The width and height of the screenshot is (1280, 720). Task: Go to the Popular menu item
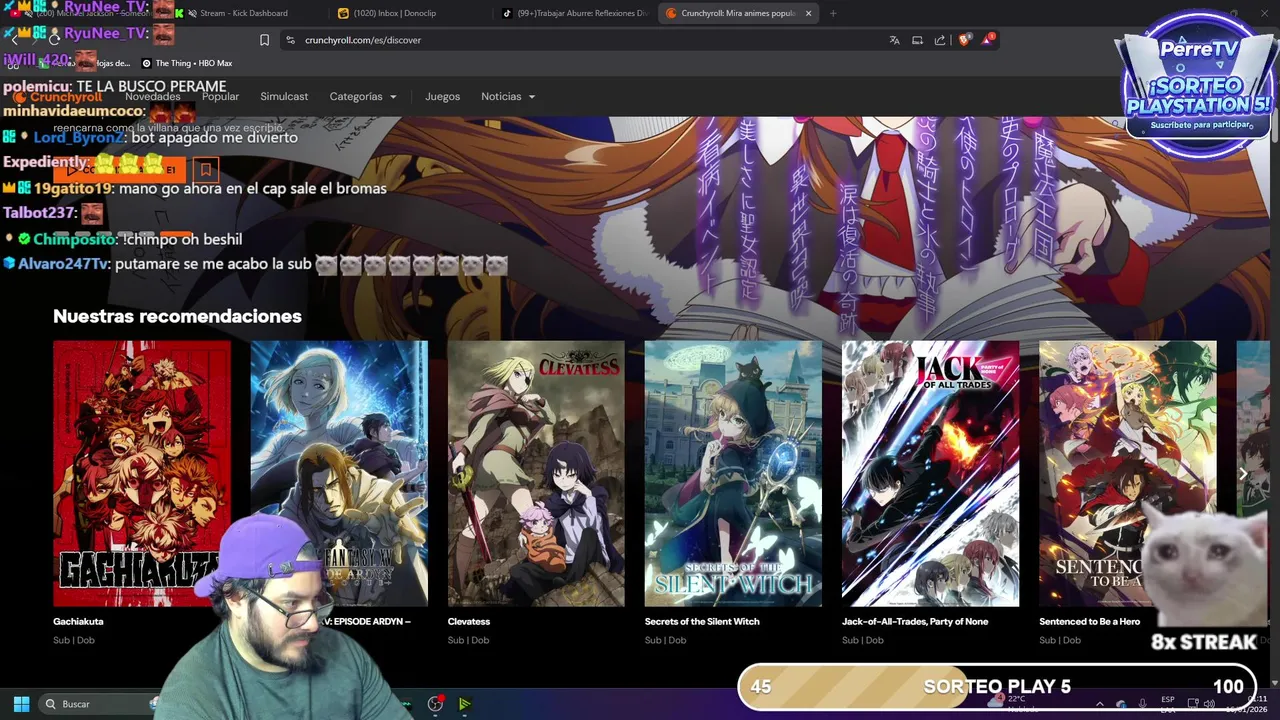point(220,96)
